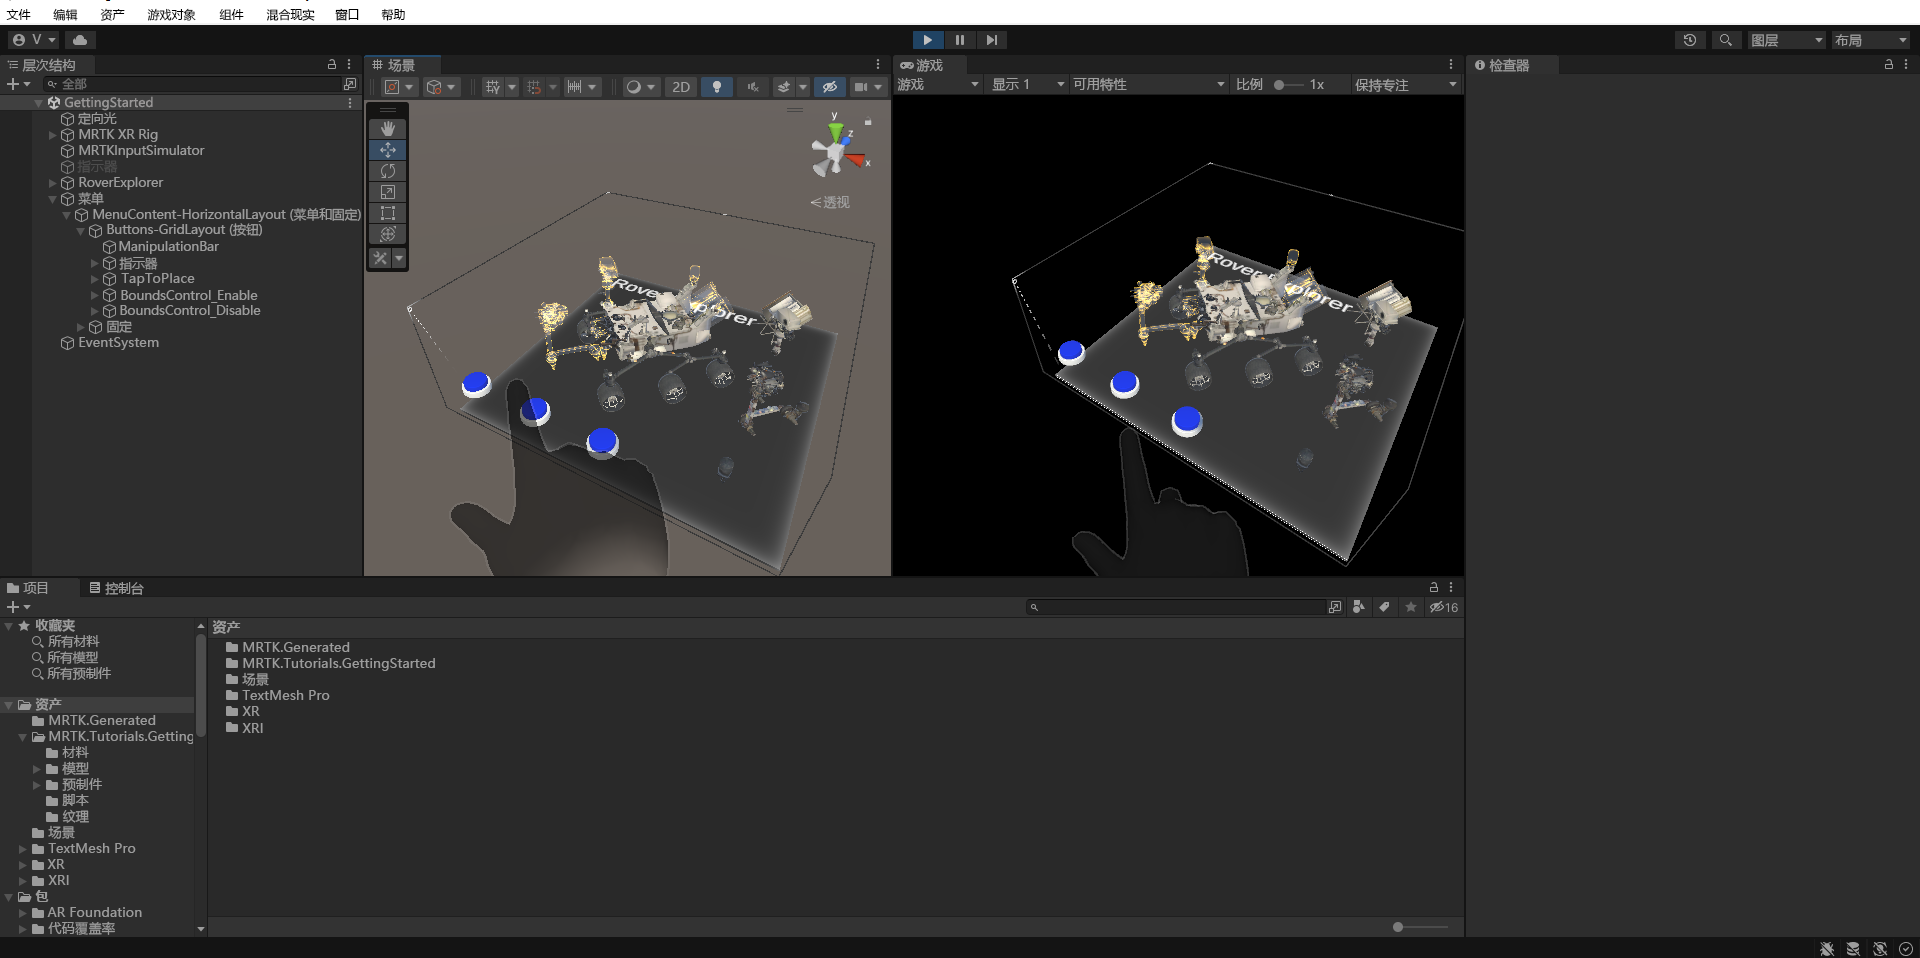Open the search panel from the top-right magnifier

click(x=1726, y=40)
